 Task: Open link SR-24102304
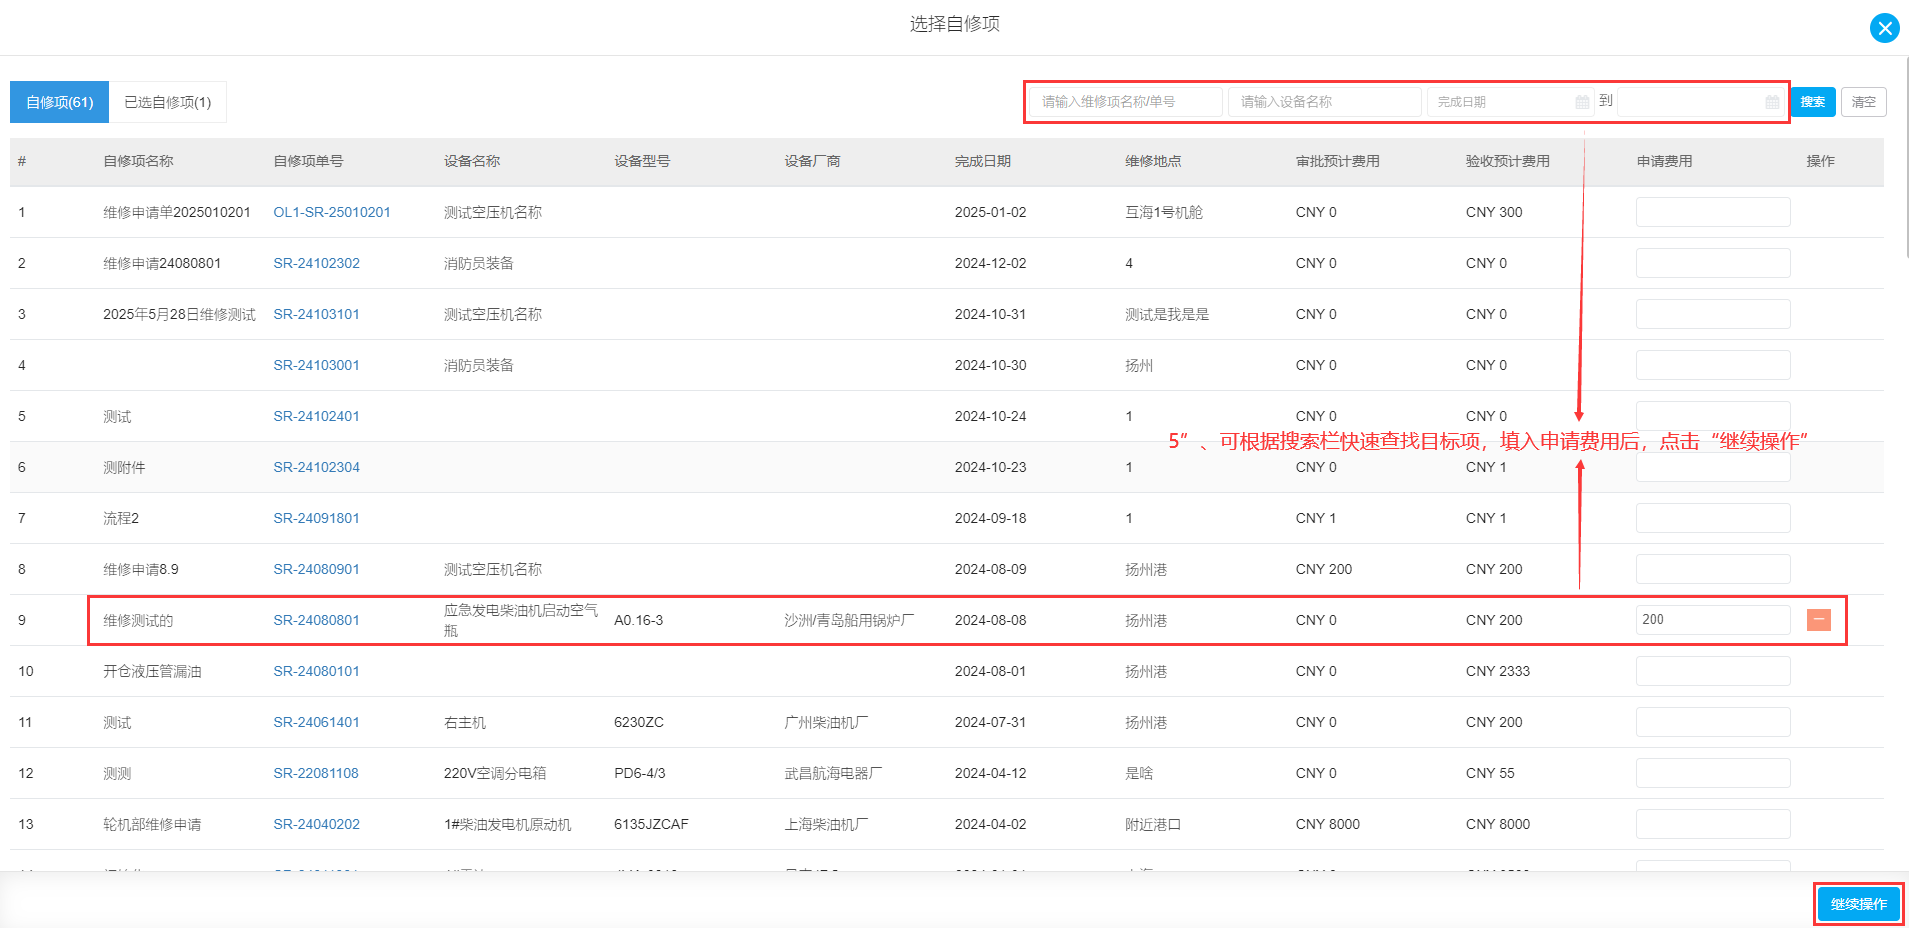316,467
